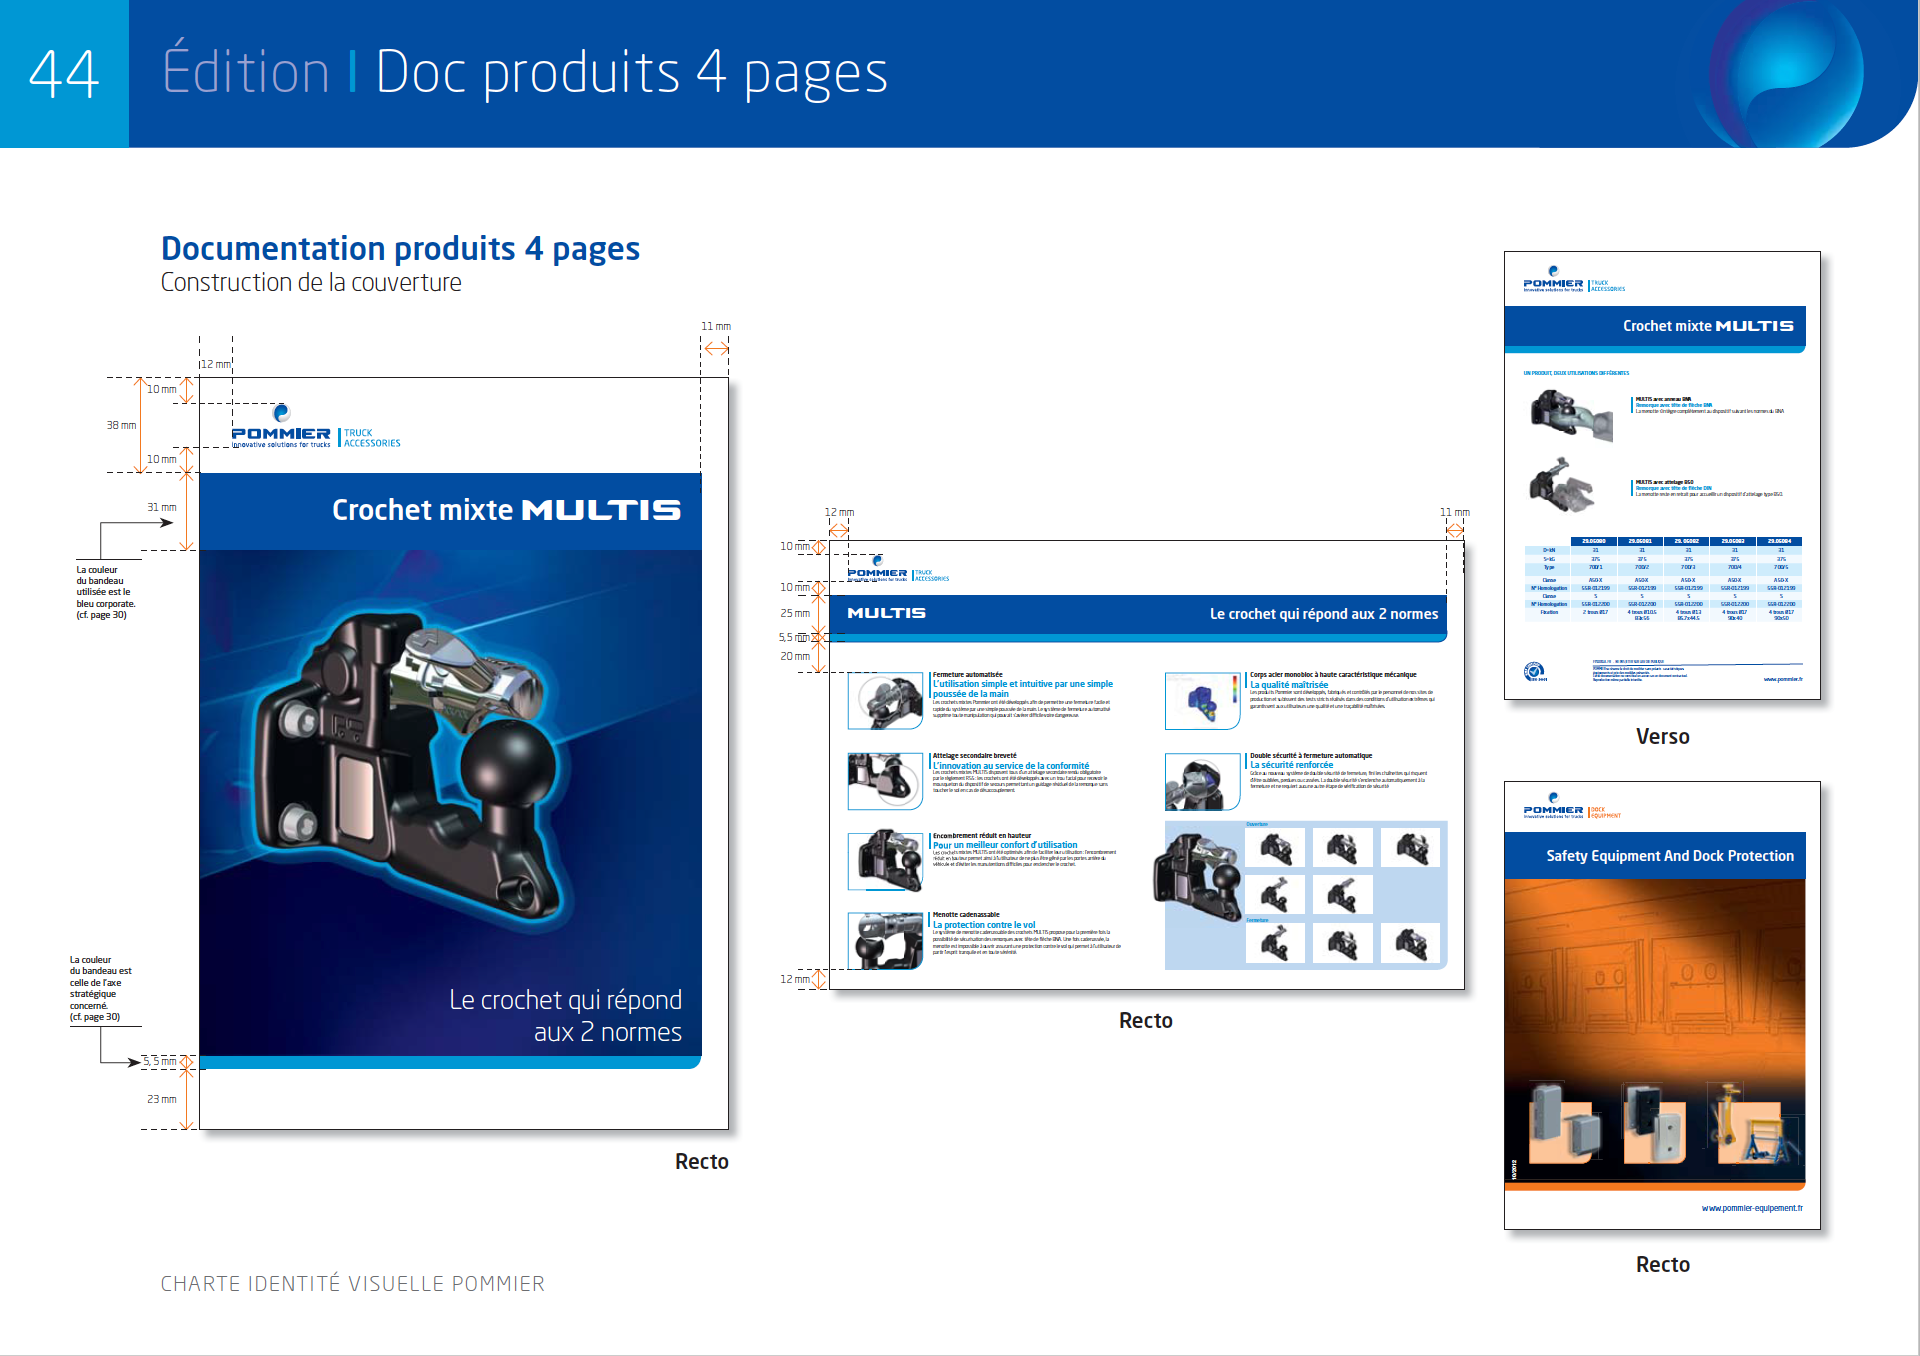This screenshot has width=1920, height=1356.
Task: Click the light blue strip under the cover image
Action: 450,1062
